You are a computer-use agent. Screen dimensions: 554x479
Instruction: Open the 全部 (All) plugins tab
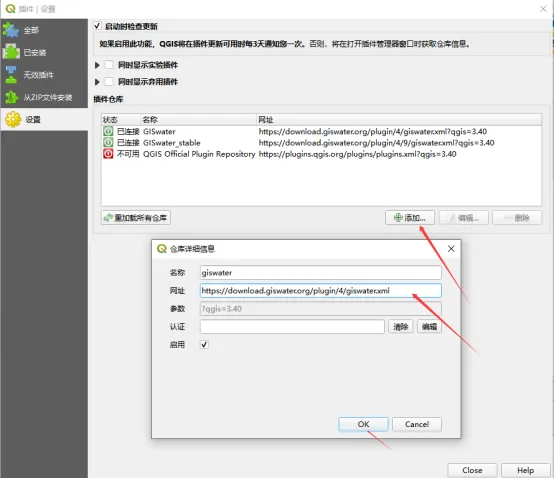pos(44,30)
